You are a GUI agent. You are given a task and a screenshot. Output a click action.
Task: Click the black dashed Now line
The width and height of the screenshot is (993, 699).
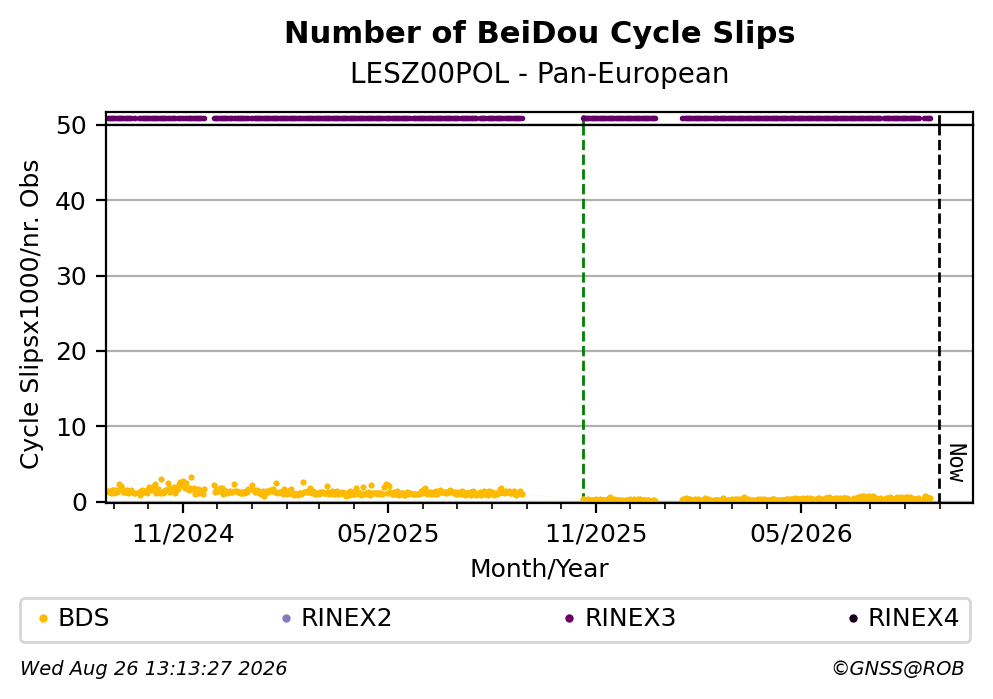click(939, 310)
